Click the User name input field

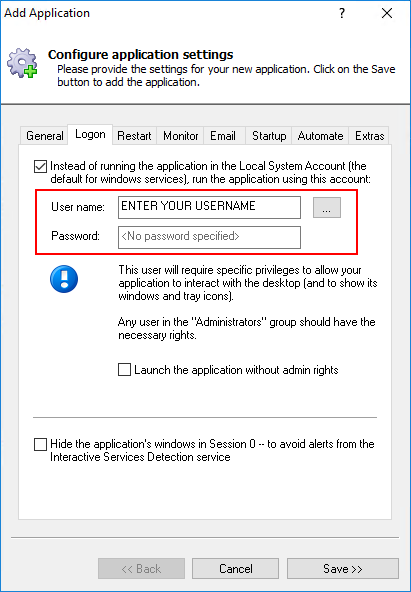pyautogui.click(x=209, y=207)
